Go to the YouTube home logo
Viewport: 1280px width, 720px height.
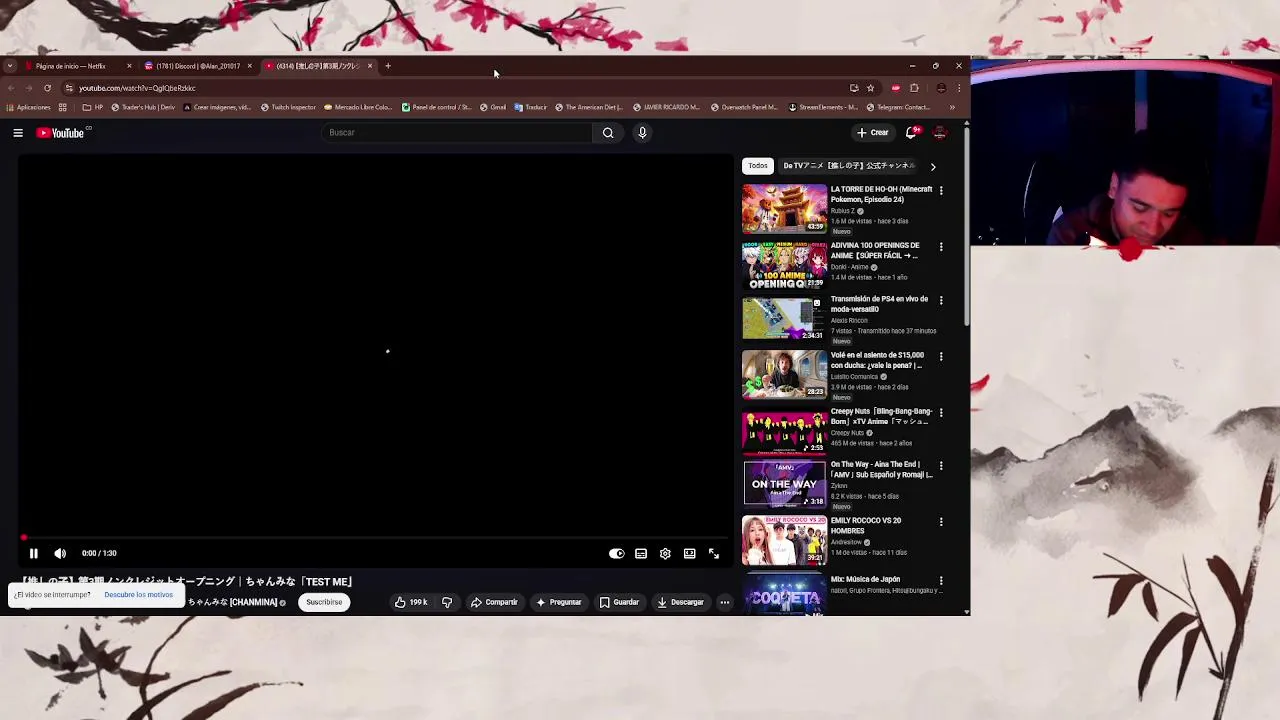60,133
